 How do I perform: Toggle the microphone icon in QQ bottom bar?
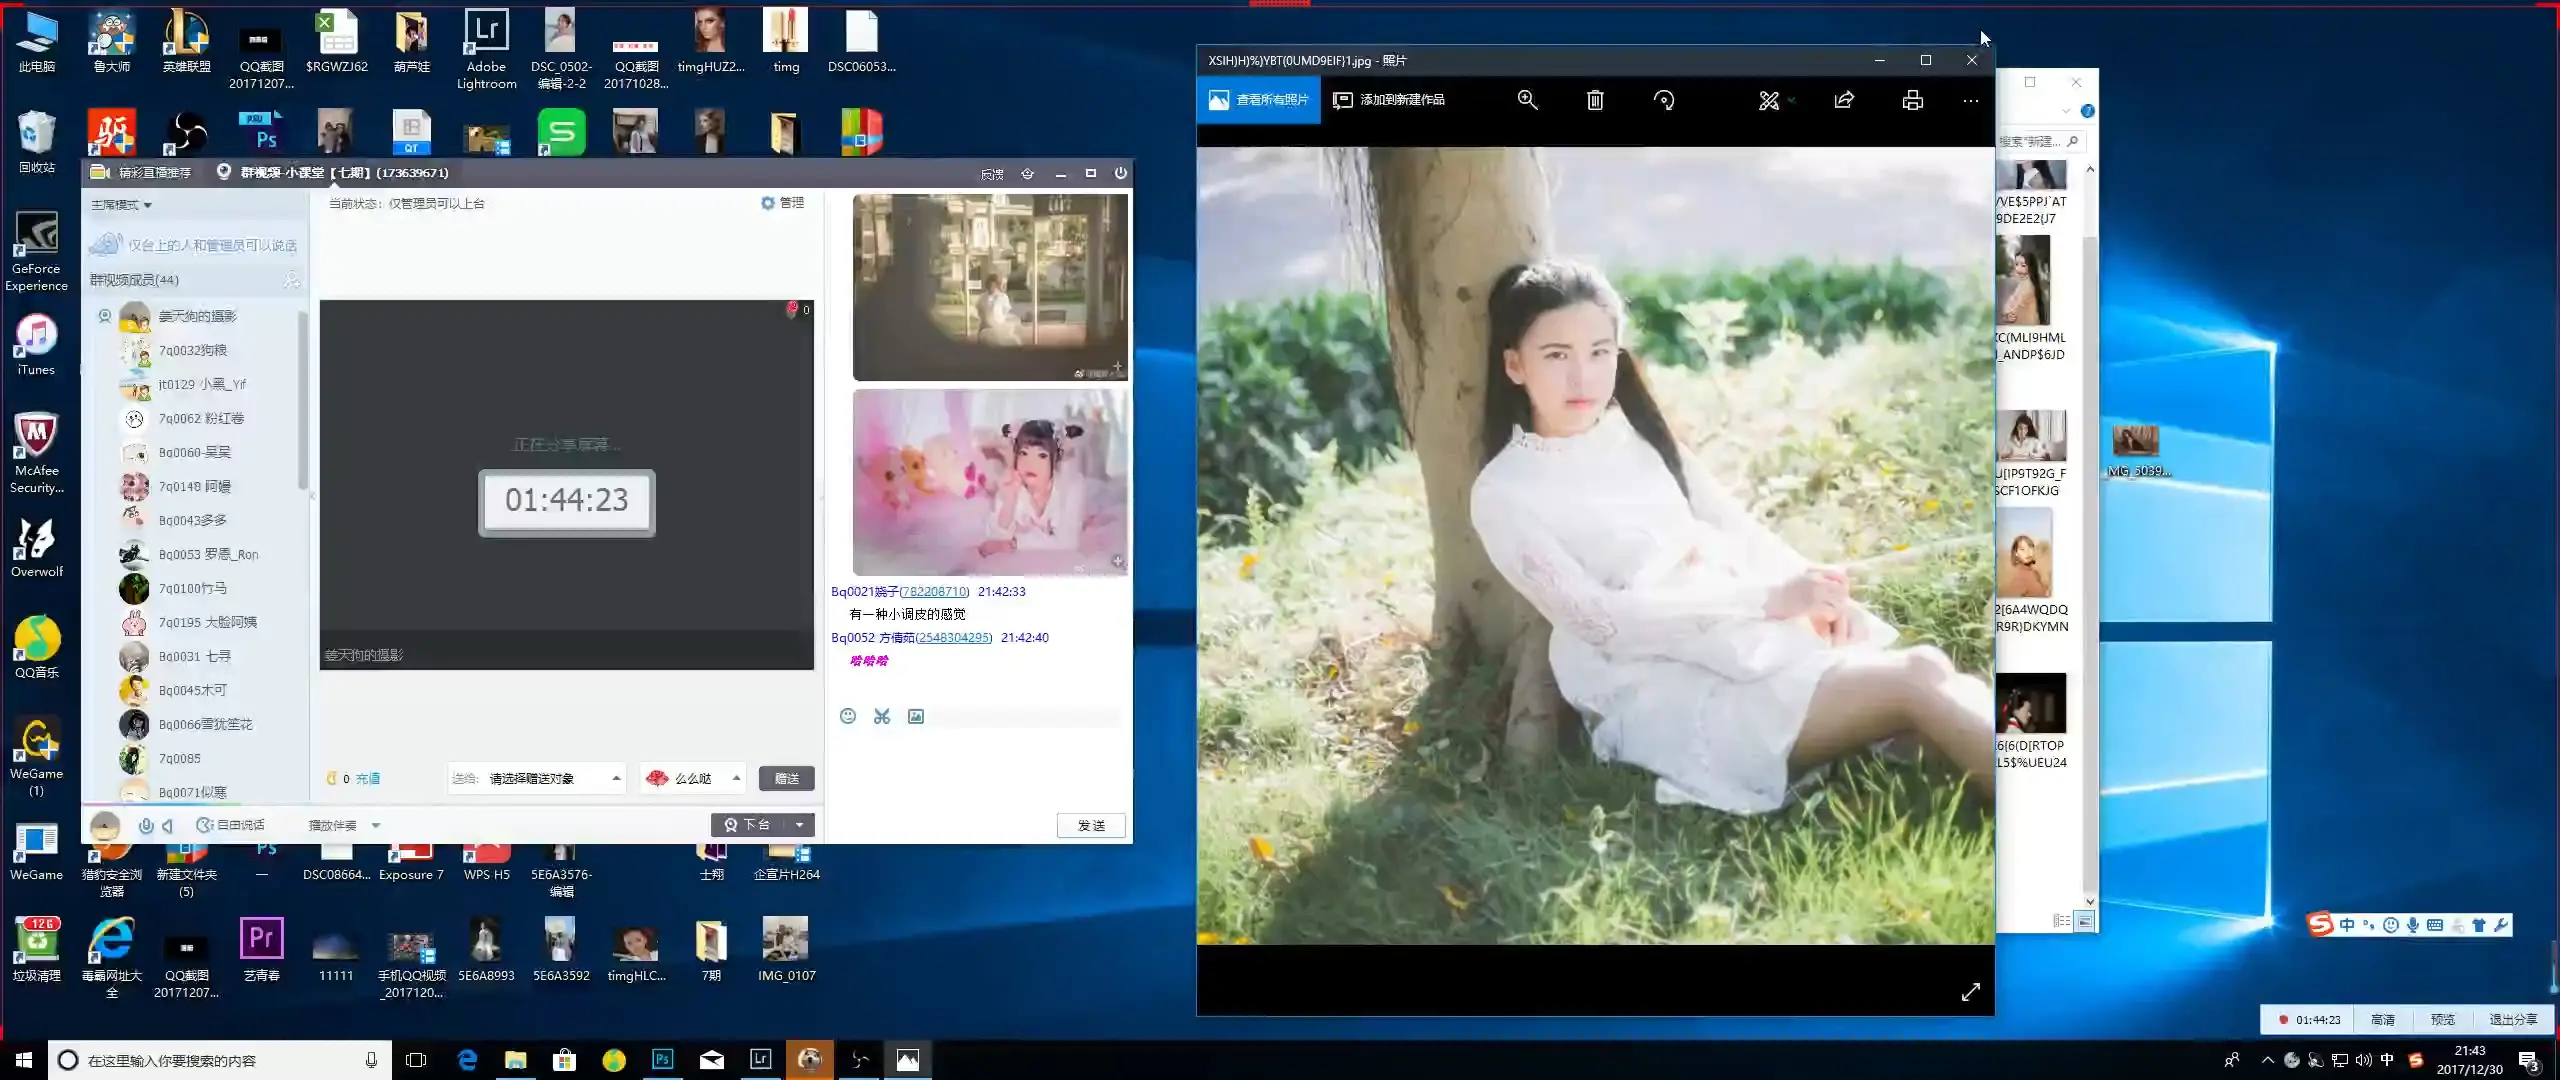[146, 825]
